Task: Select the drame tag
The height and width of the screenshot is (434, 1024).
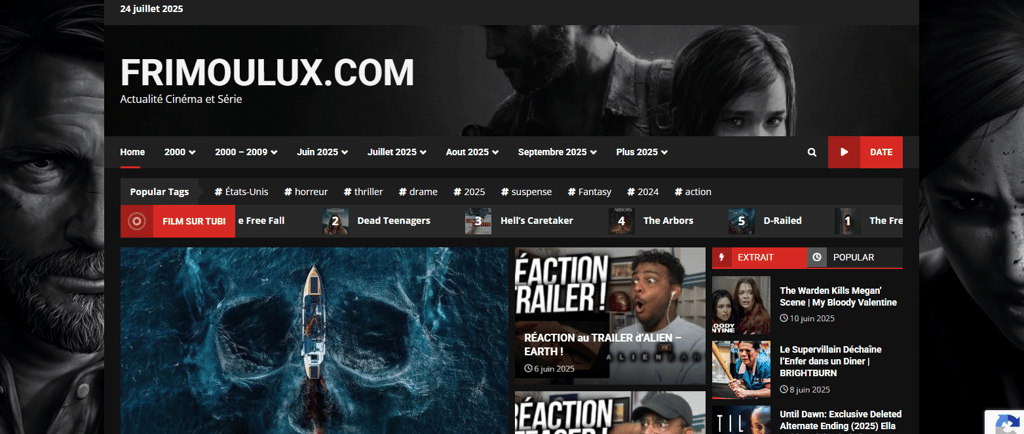Action: point(418,192)
